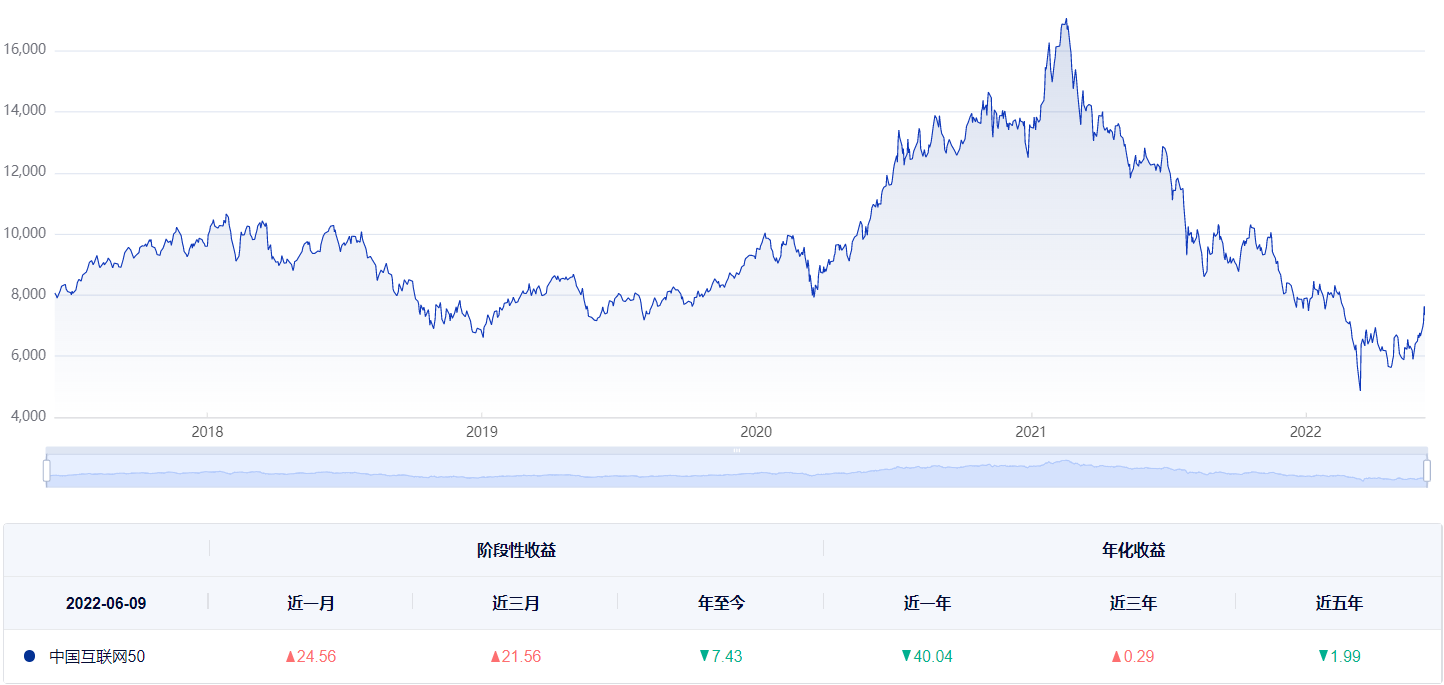
Task: Select the 近一月 column header
Action: tap(311, 603)
